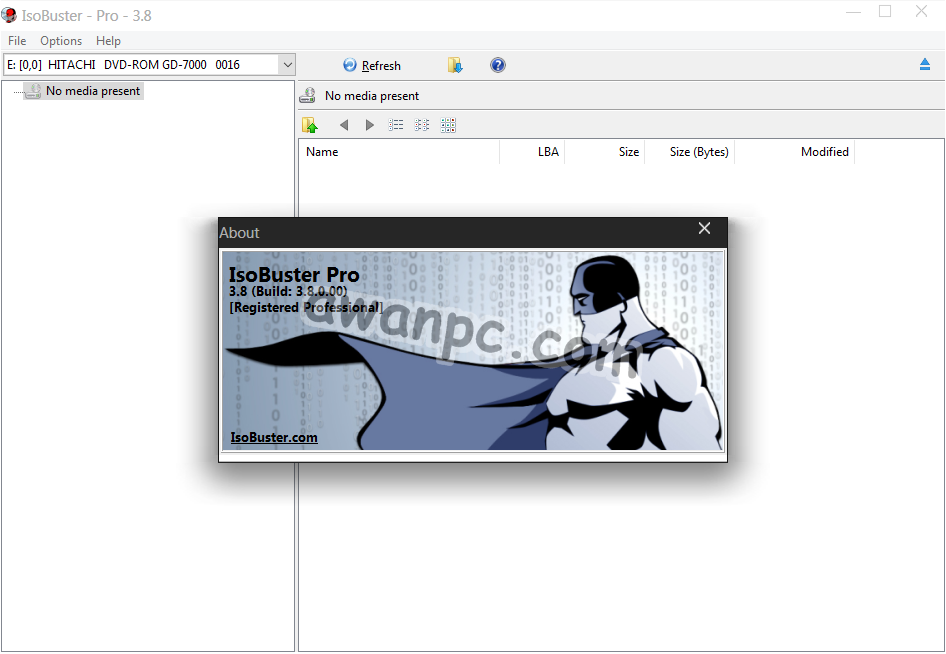This screenshot has width=946, height=654.
Task: Open the File menu
Action: click(x=17, y=40)
